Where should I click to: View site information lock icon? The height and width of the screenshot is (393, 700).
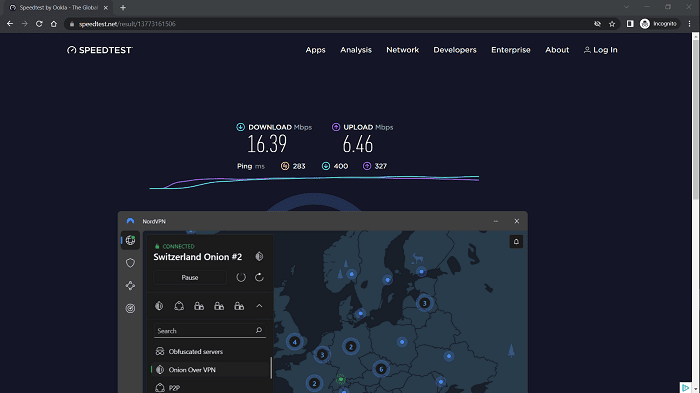click(x=72, y=24)
